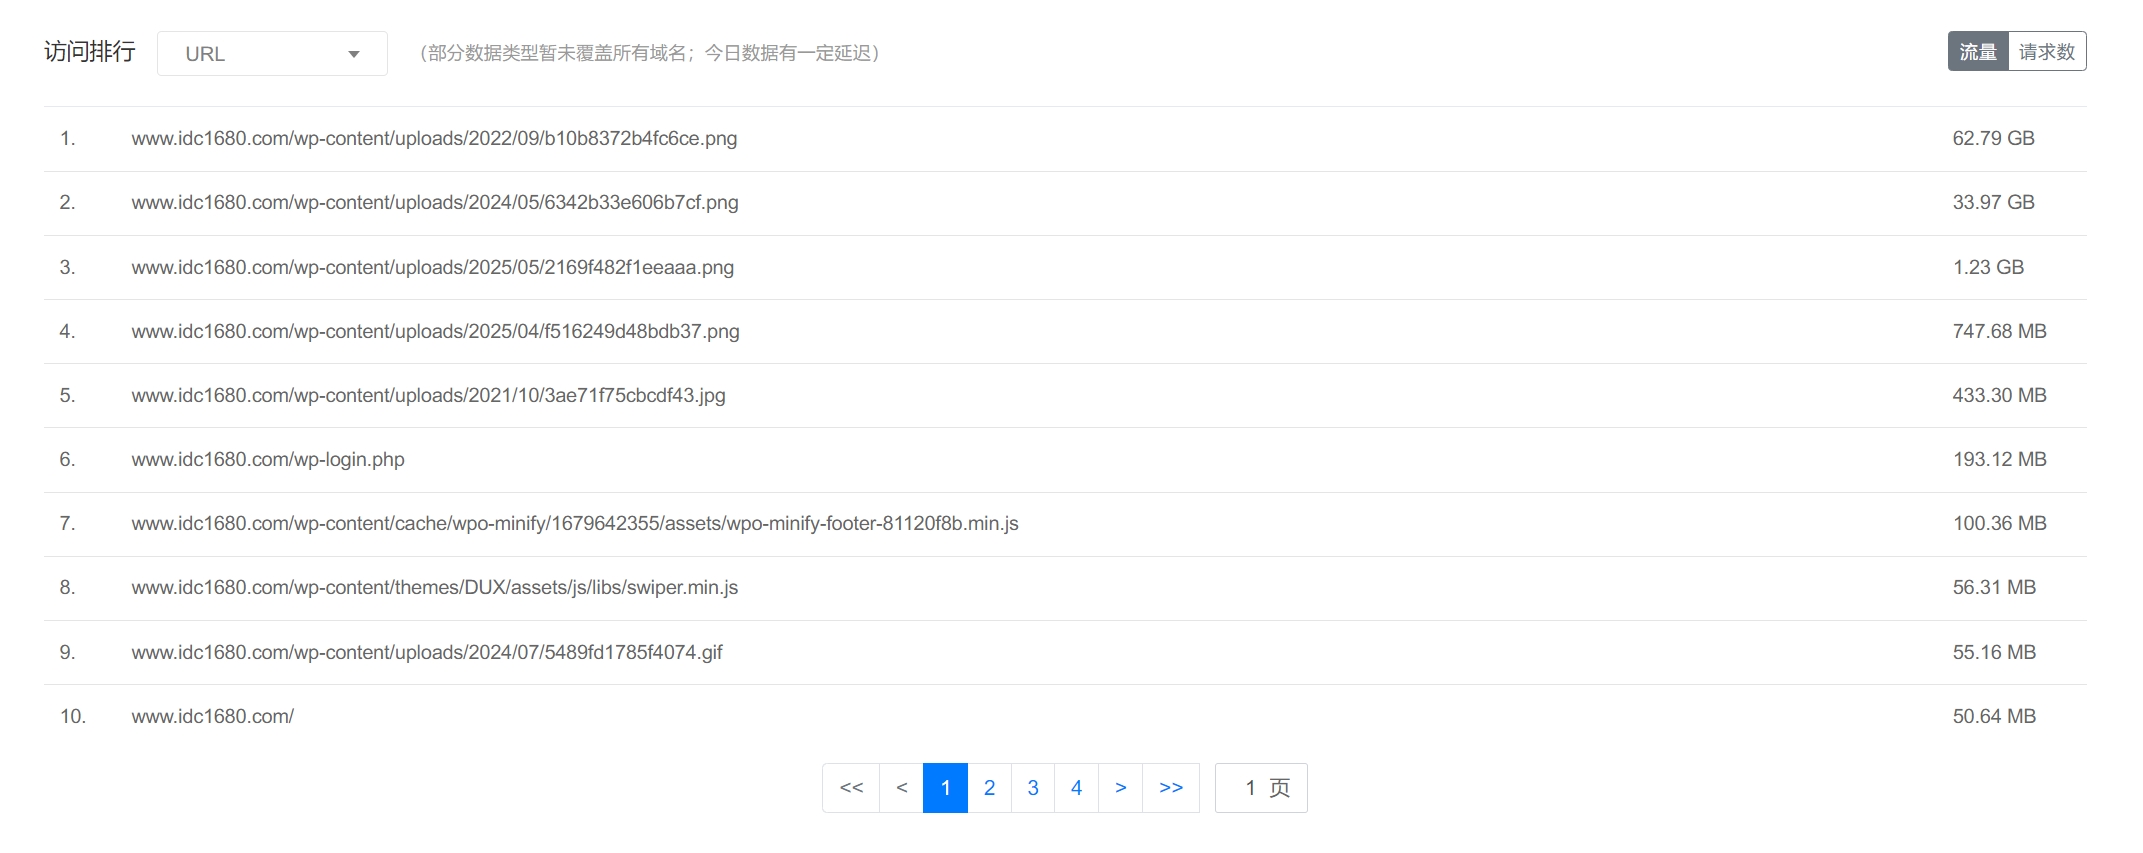Click the wp-login.php URL row
This screenshot has height=853, width=2143.
(x=1065, y=460)
